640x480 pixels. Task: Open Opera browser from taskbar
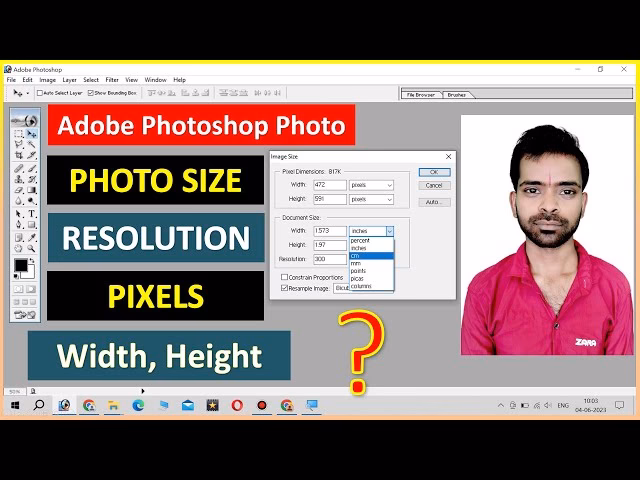tap(237, 405)
